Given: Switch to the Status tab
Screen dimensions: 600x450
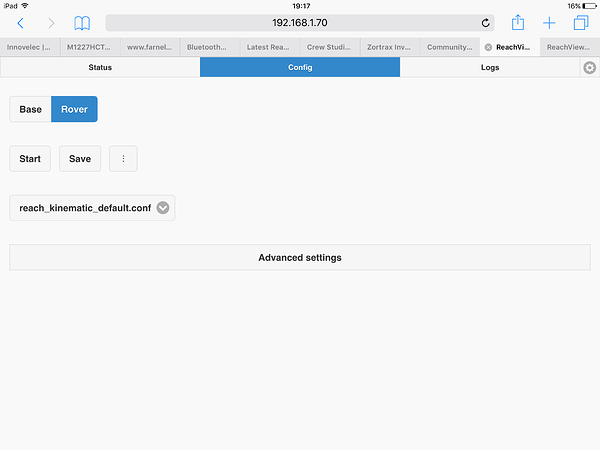Looking at the screenshot, I should coord(100,67).
